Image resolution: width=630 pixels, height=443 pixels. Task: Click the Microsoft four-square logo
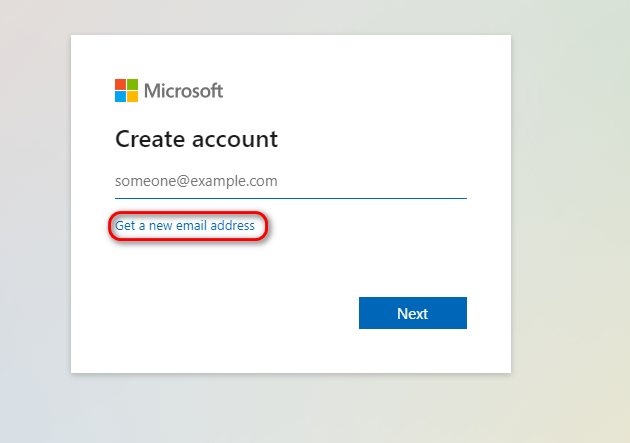point(126,91)
